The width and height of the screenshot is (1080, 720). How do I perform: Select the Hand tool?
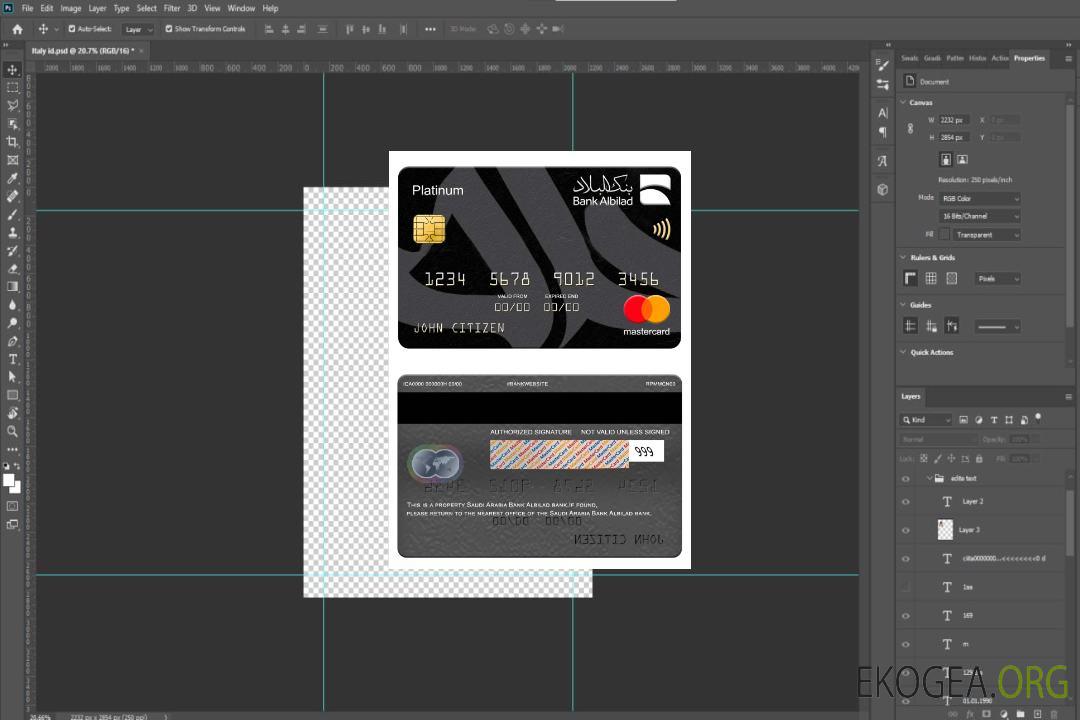click(x=12, y=413)
